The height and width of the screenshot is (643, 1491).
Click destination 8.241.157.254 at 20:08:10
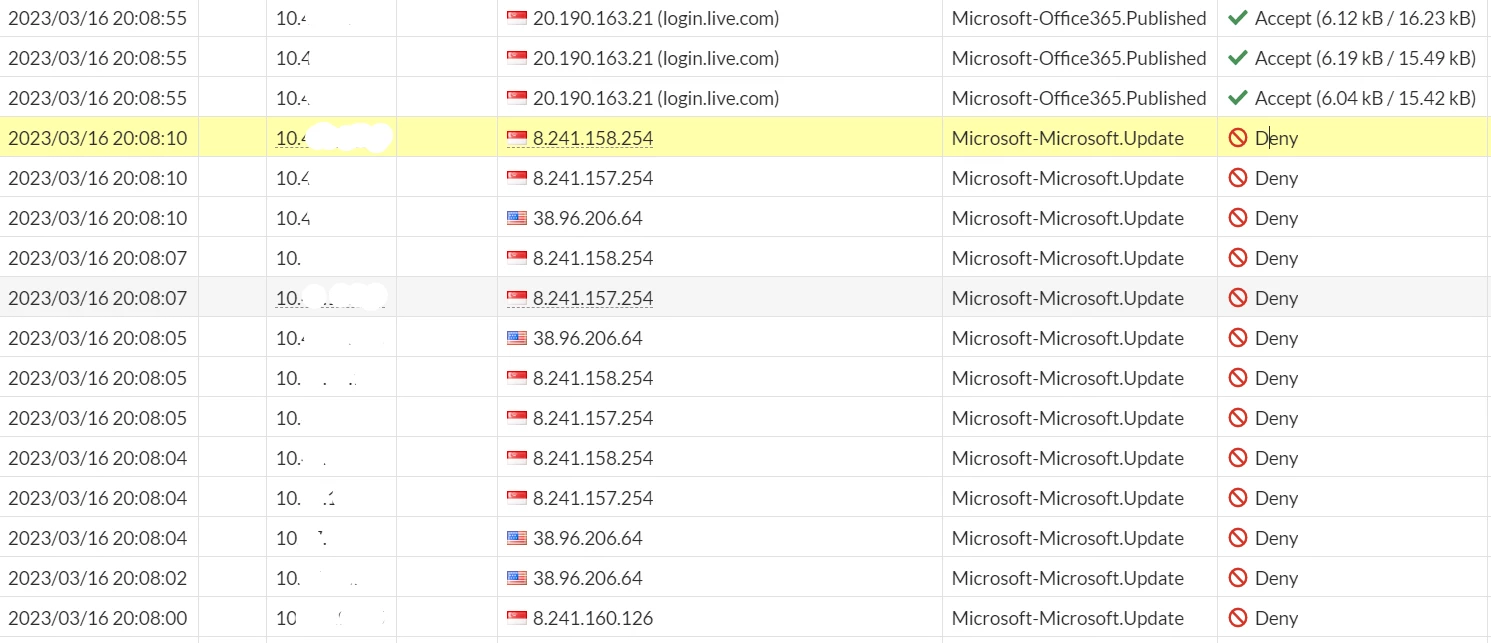593,178
